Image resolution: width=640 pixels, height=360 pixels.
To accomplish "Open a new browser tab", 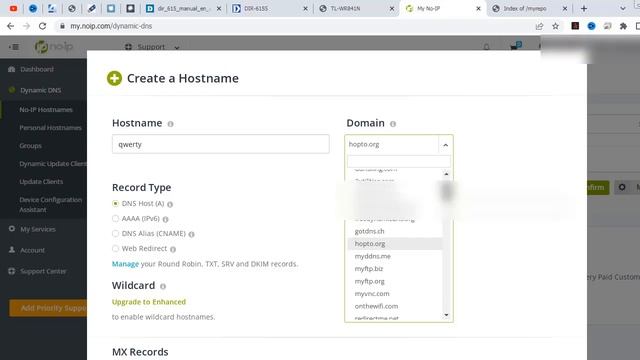I will (584, 9).
